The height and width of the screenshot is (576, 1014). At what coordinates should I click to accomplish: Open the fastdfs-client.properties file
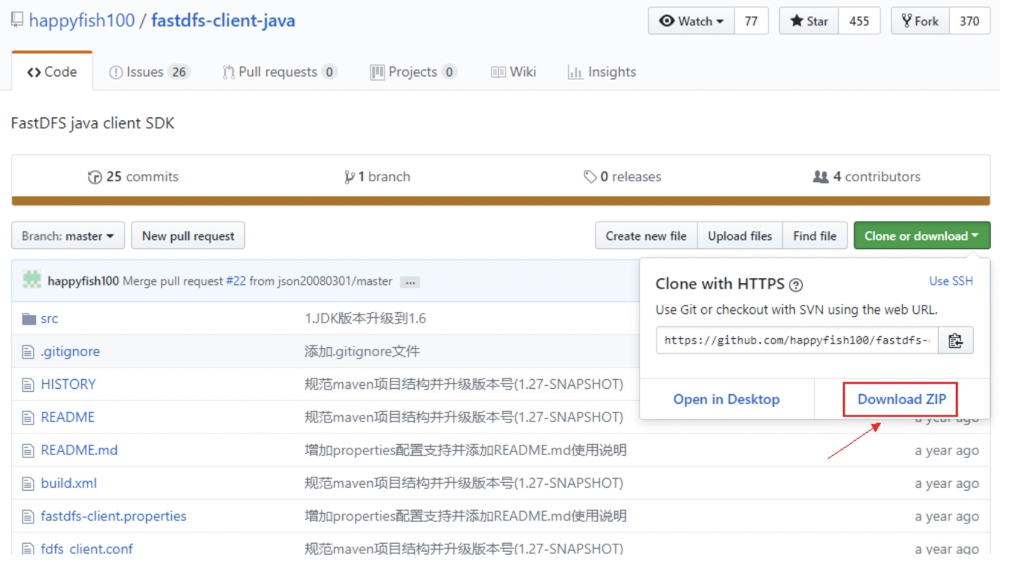(x=113, y=517)
